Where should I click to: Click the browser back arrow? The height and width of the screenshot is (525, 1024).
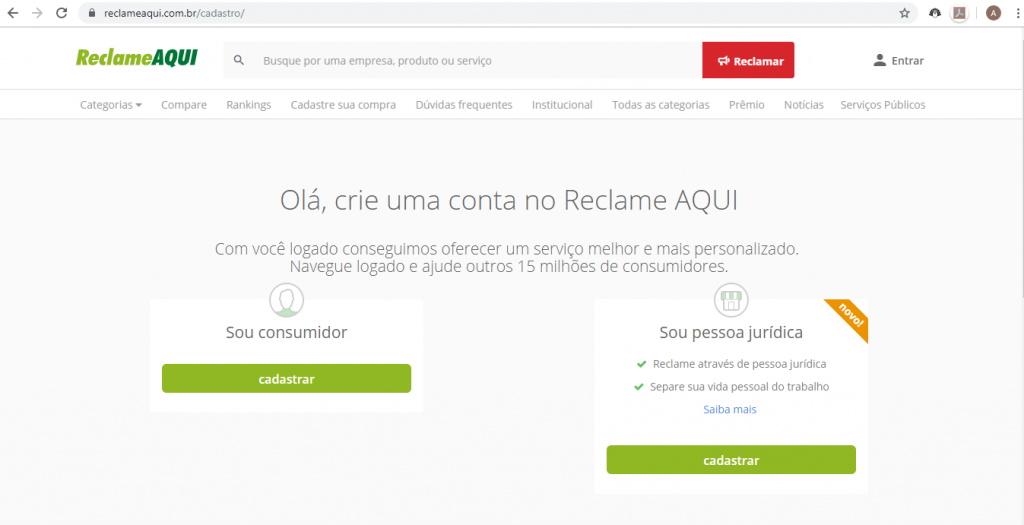pos(13,13)
